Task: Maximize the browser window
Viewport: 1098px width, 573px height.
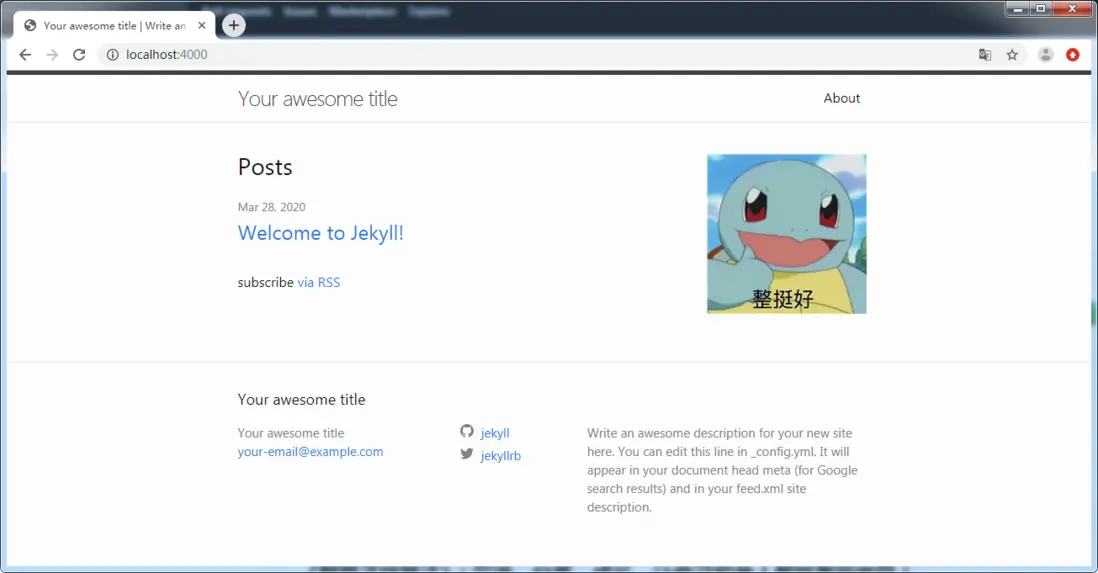Action: click(1041, 8)
